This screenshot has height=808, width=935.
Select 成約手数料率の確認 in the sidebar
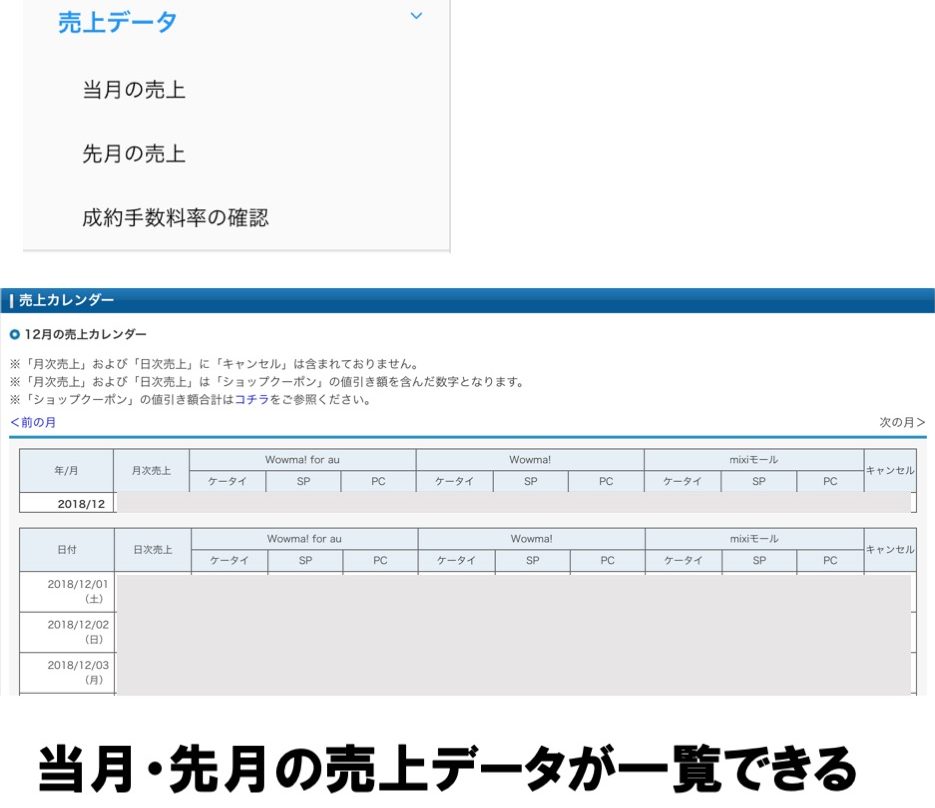click(x=175, y=217)
